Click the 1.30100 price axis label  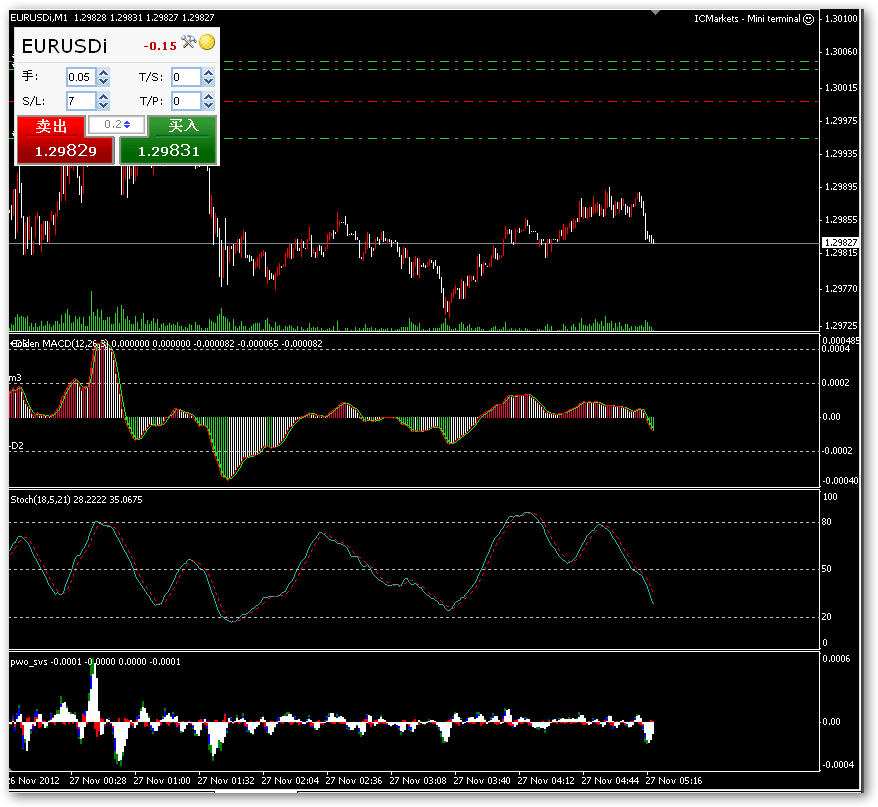pos(841,18)
